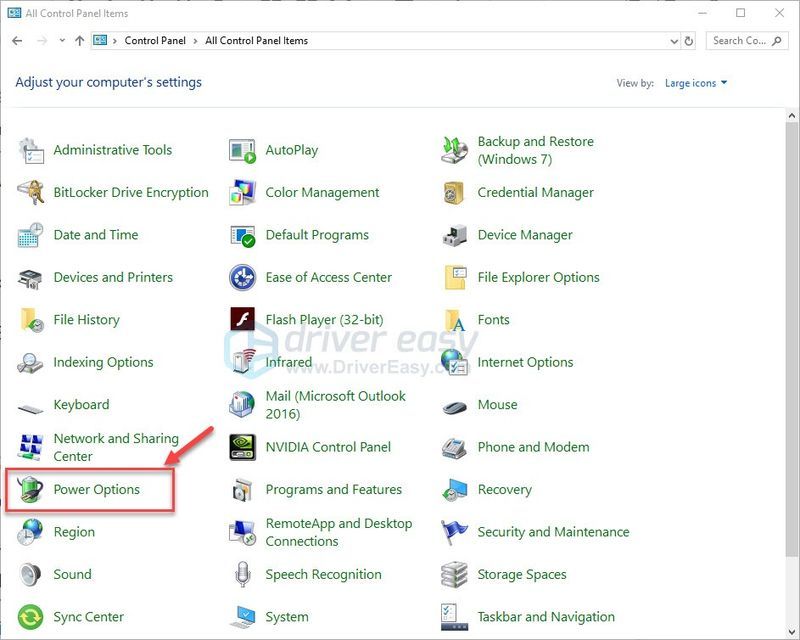Click the Network and Sharing Center icon
Screen dimensions: 800x640
(31, 447)
